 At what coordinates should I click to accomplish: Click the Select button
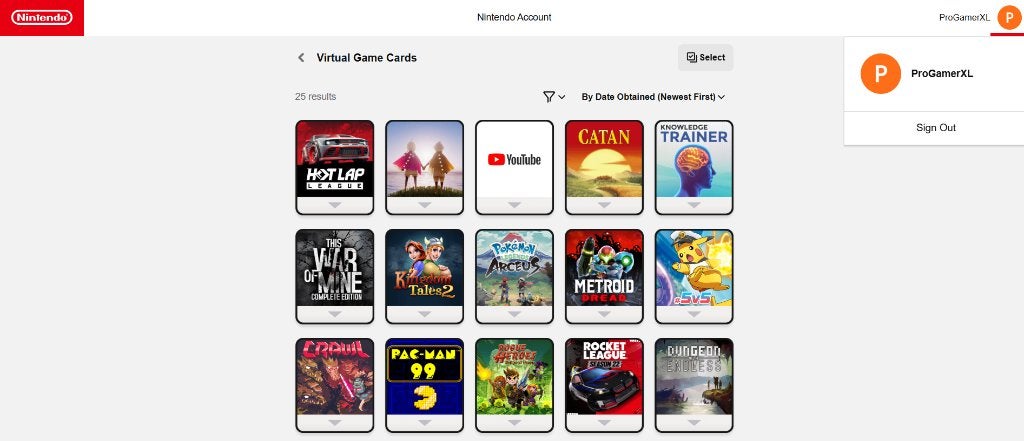[705, 57]
